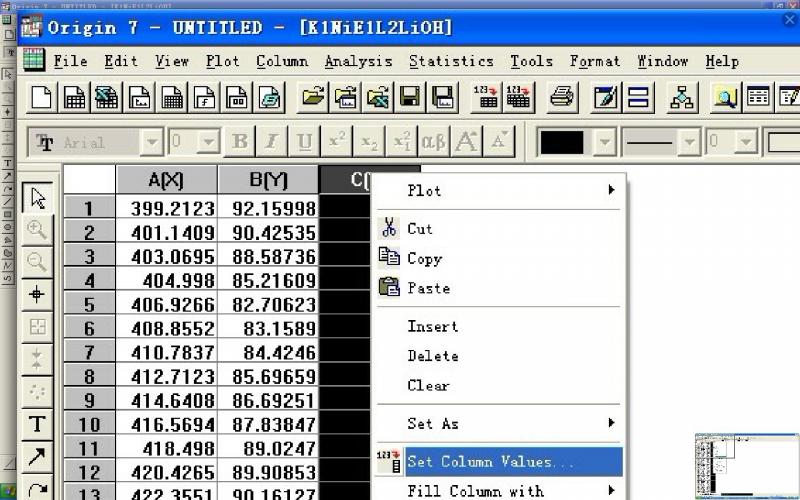The image size is (800, 500).
Task: Click the Save Template disk icon
Action: [442, 96]
